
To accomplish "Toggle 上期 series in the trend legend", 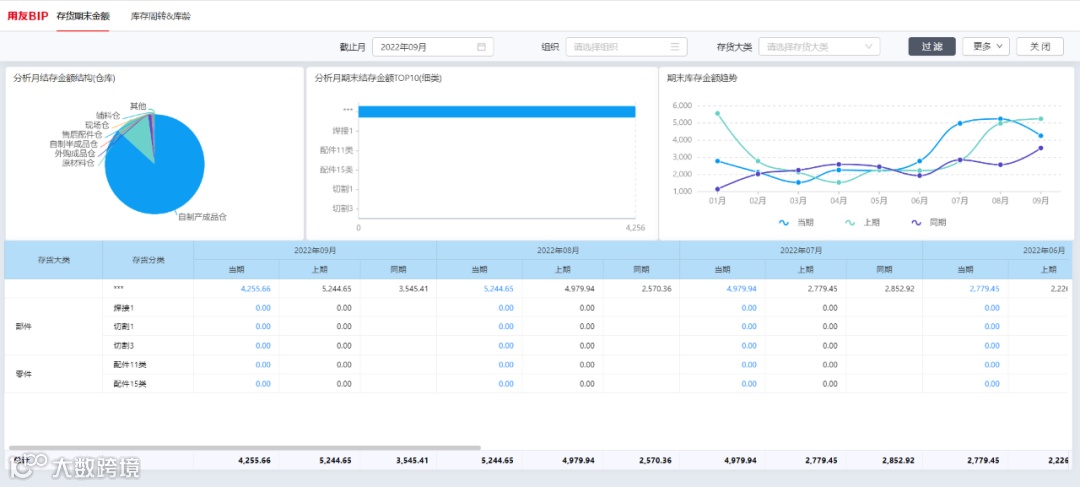I will pyautogui.click(x=862, y=222).
